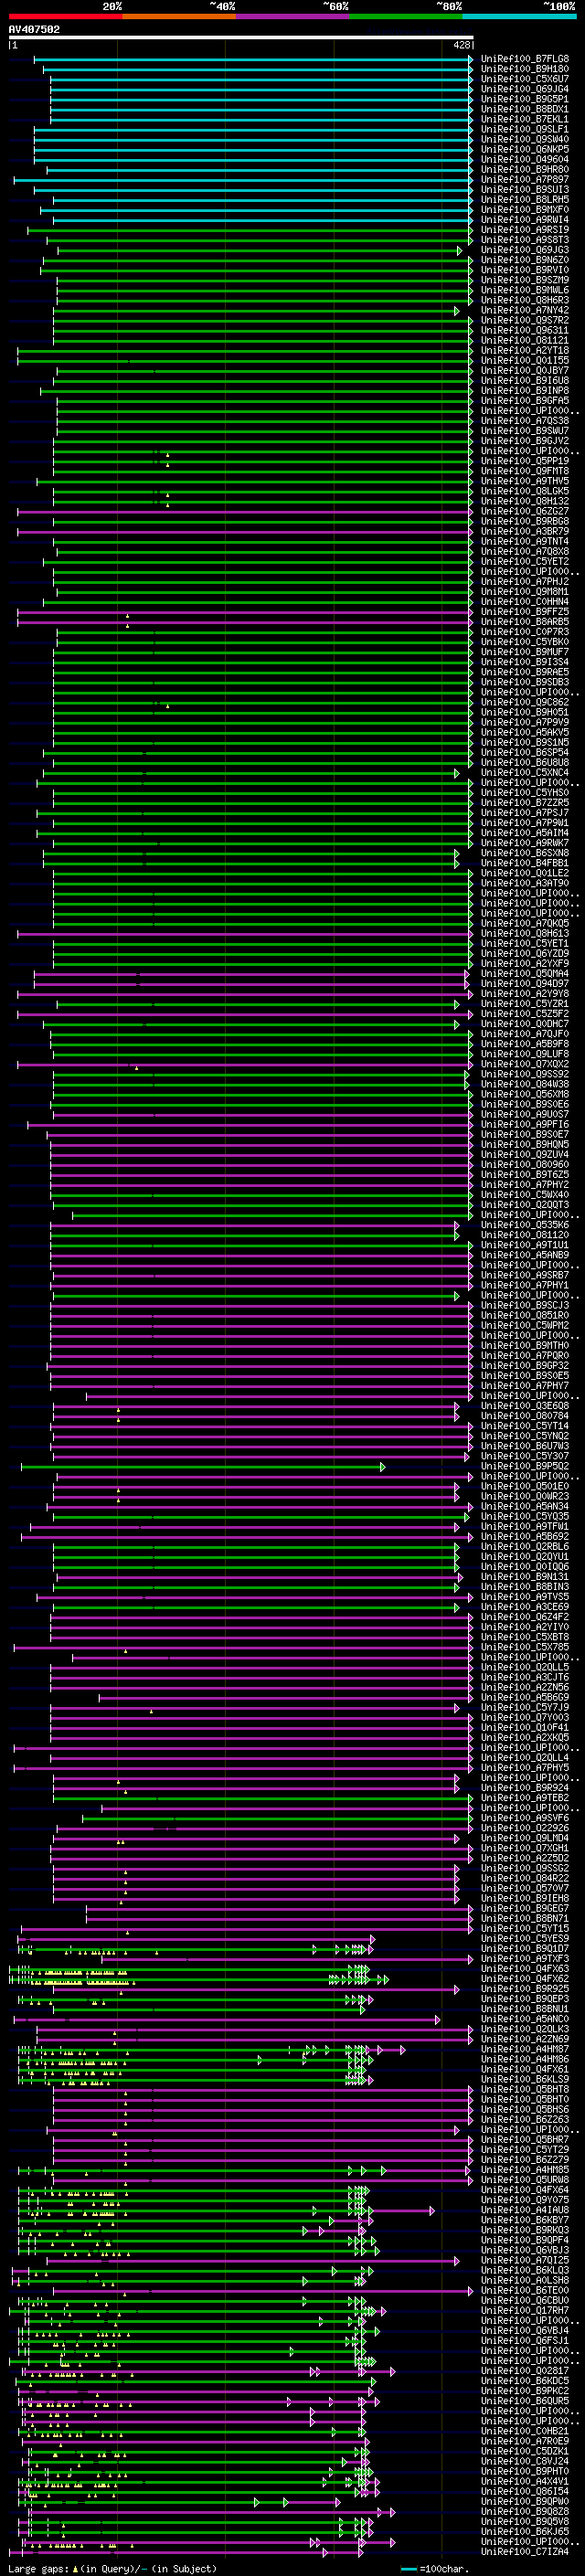Open hit UniRef100_B9Q1D7
Viewport: 585px width, 2576px height.
point(524,1948)
